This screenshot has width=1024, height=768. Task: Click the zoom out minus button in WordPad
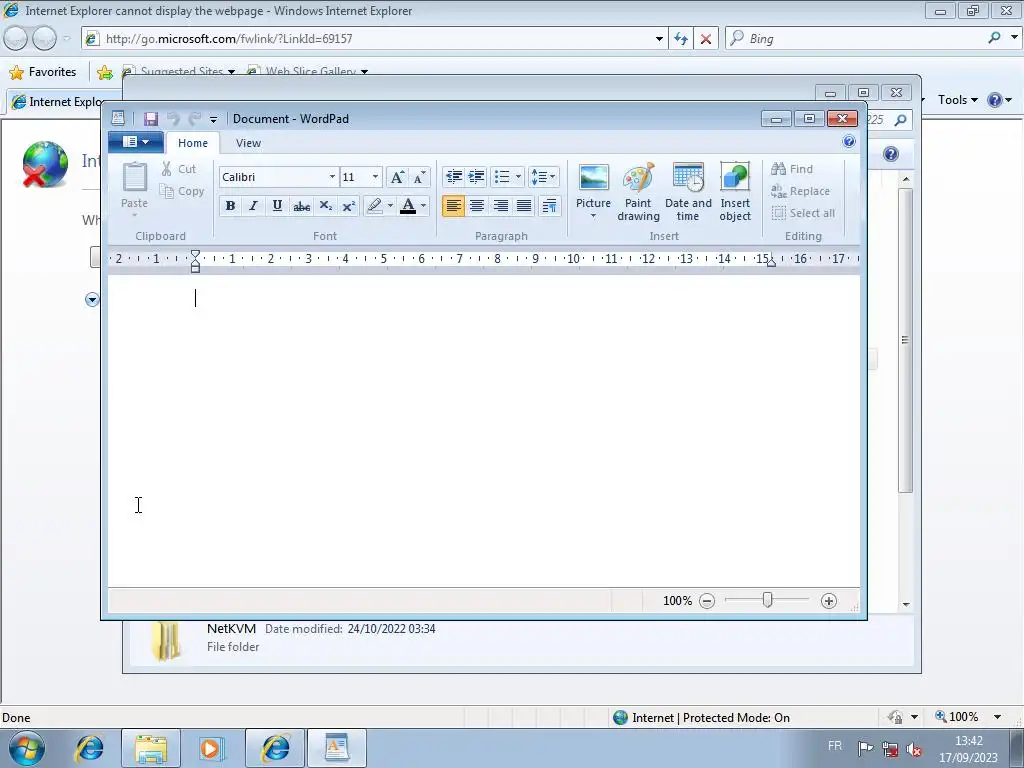(x=707, y=601)
